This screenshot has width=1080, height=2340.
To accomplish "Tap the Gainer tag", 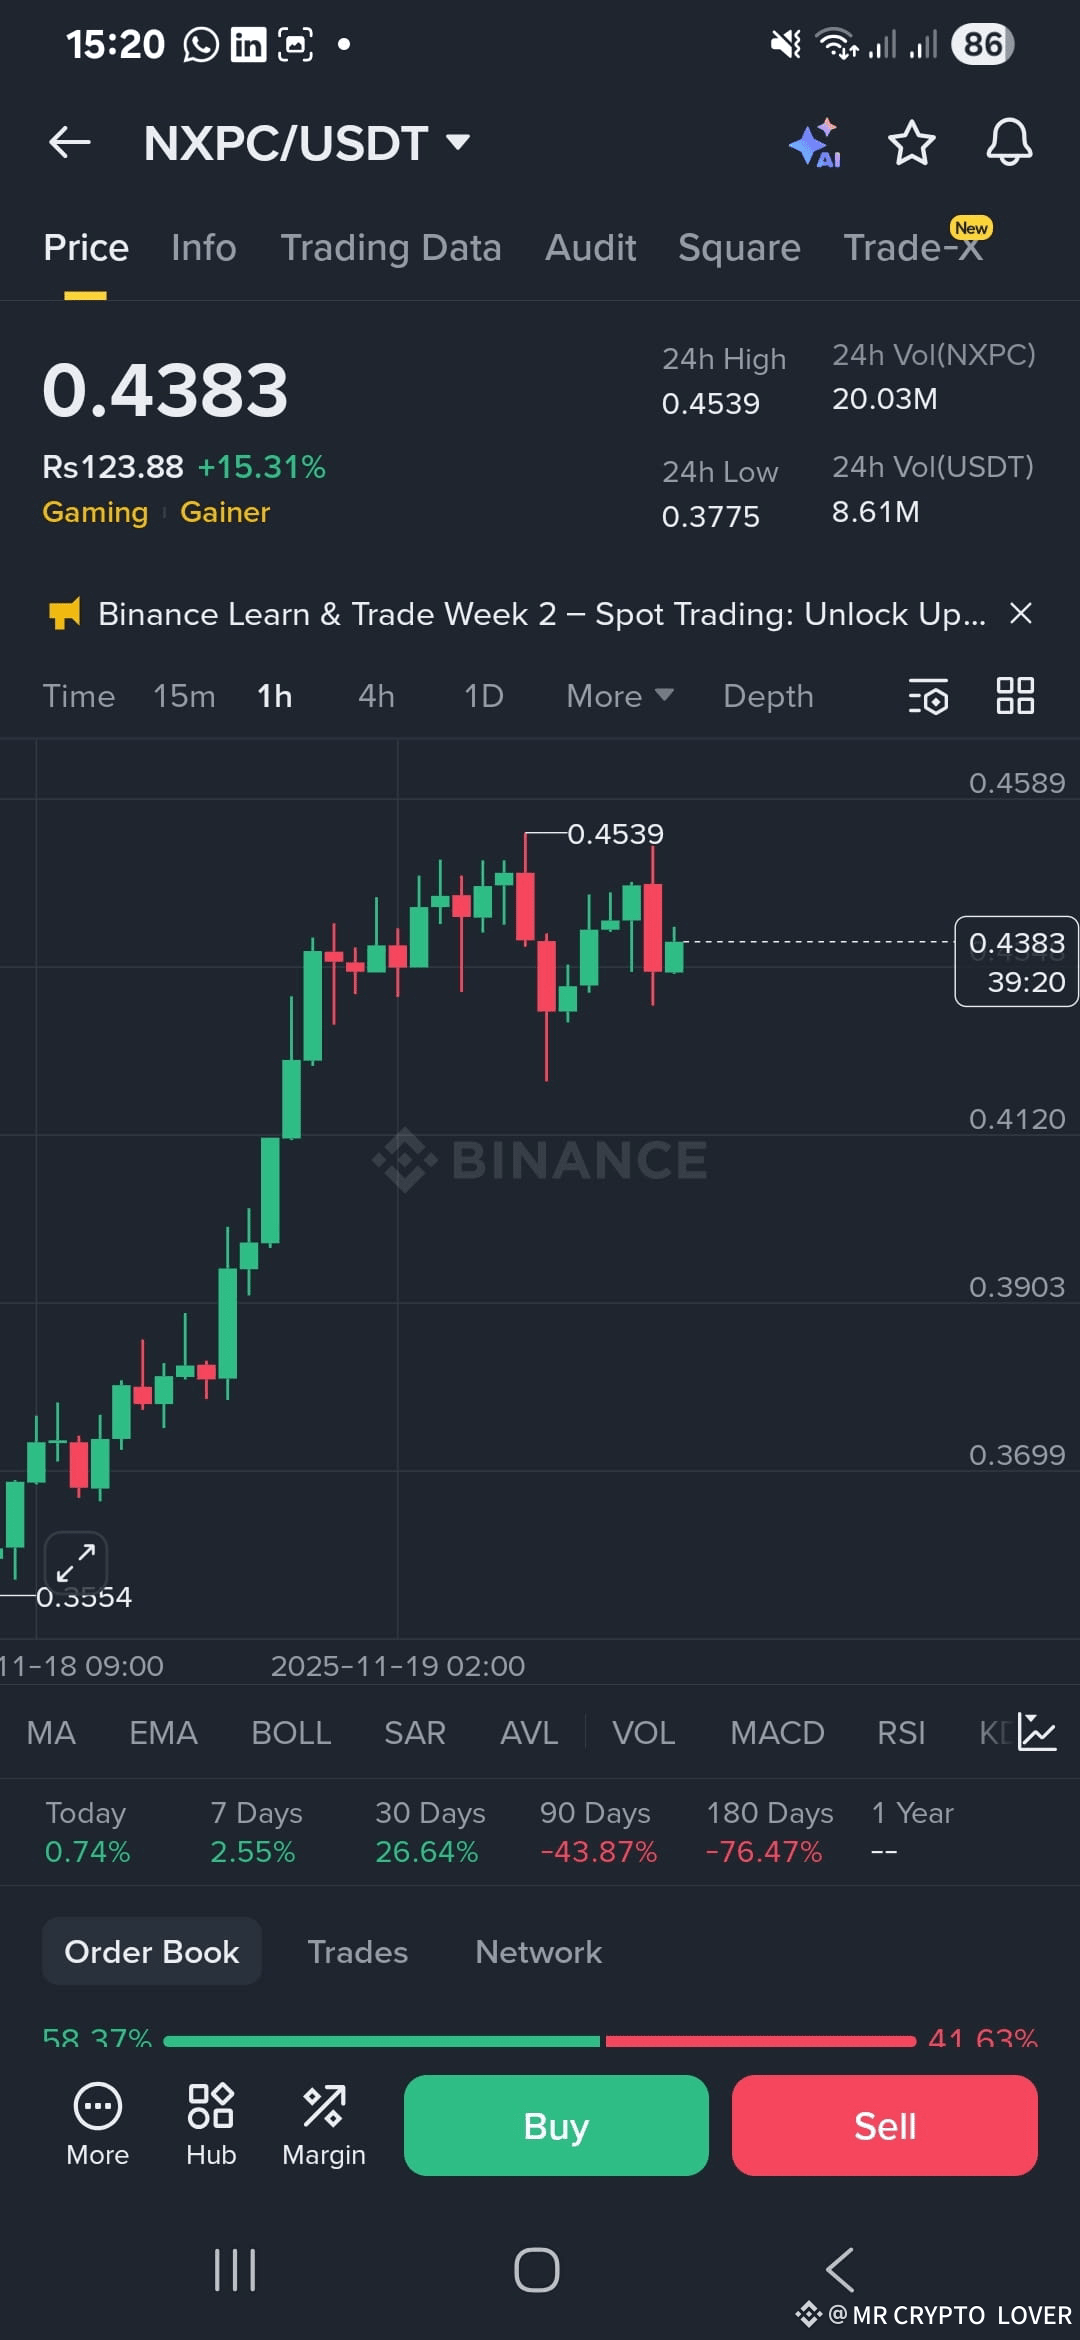I will pos(225,512).
